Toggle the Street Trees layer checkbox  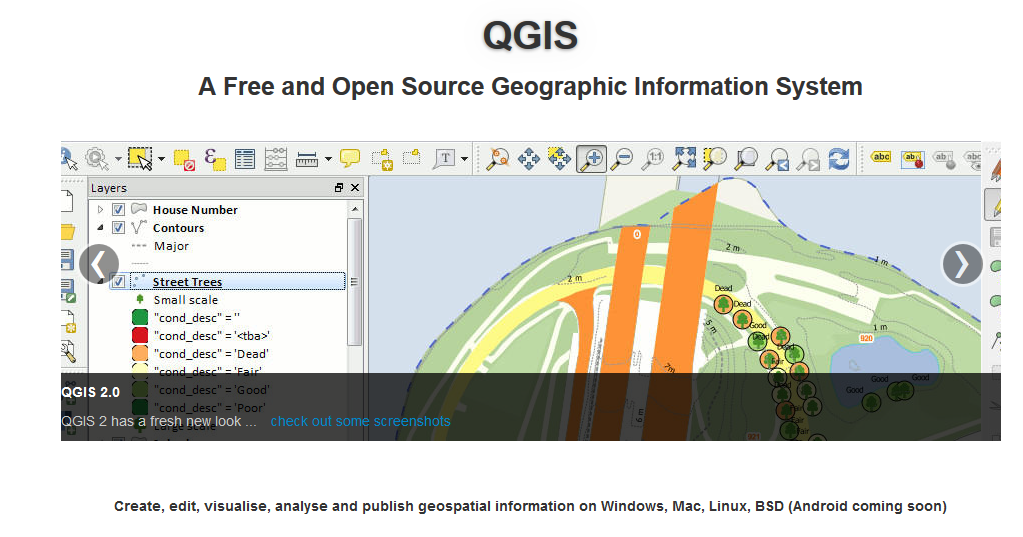(118, 282)
